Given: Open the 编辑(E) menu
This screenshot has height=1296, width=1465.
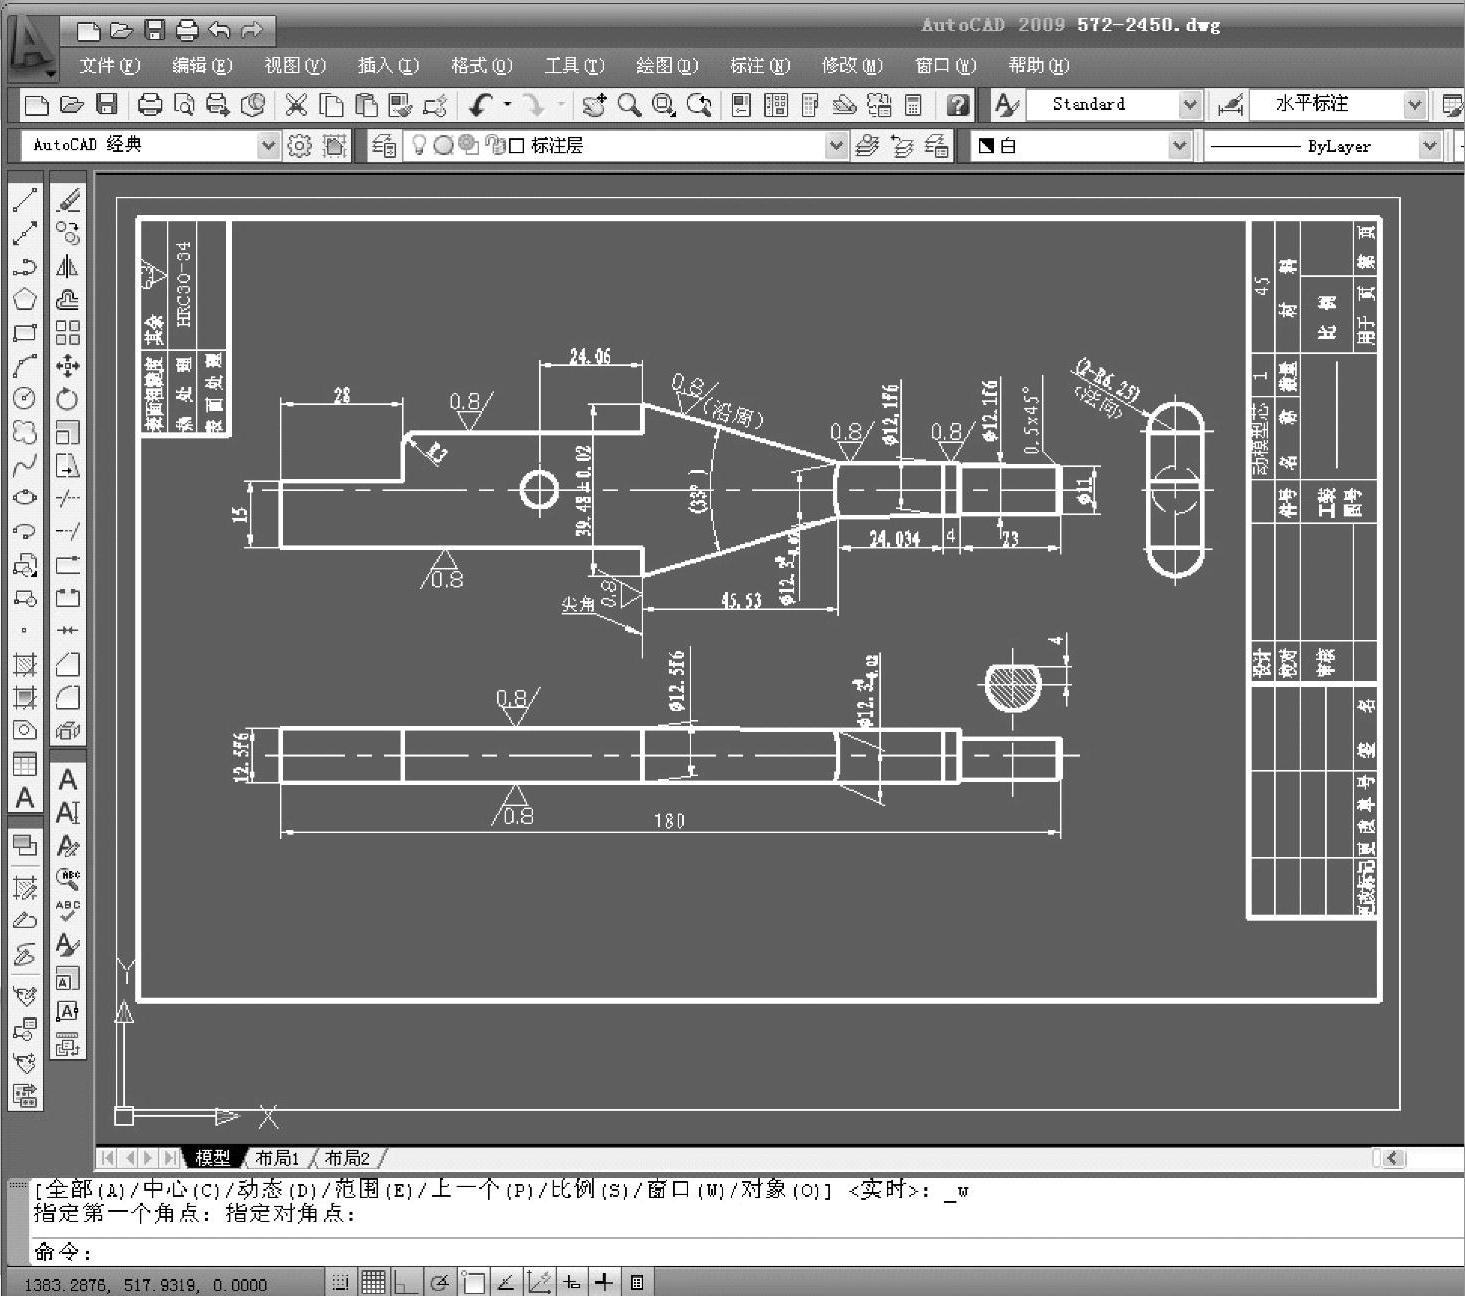Looking at the screenshot, I should pos(202,66).
